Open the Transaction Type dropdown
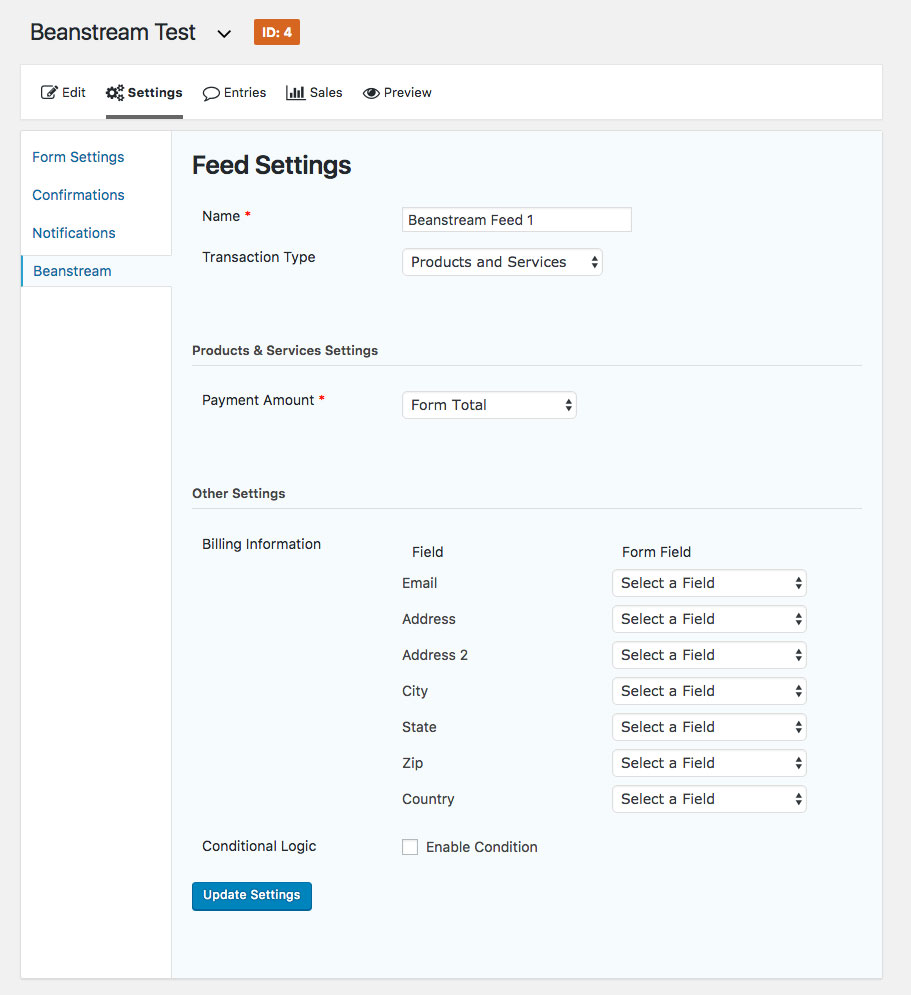Viewport: 911px width, 995px height. point(502,262)
